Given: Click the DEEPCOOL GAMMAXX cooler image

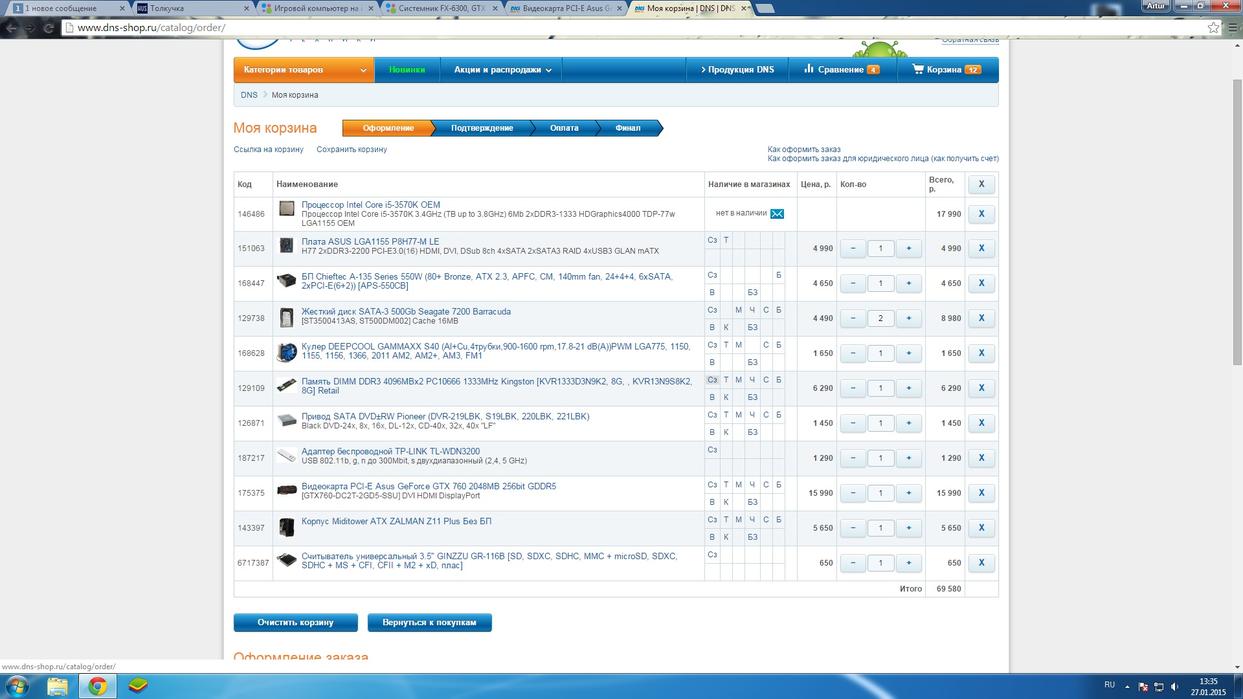Looking at the screenshot, I should 287,352.
